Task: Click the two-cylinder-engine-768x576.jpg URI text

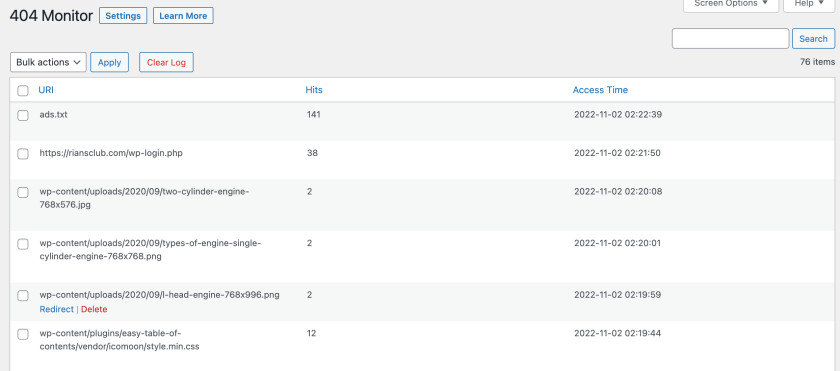Action: (x=144, y=198)
